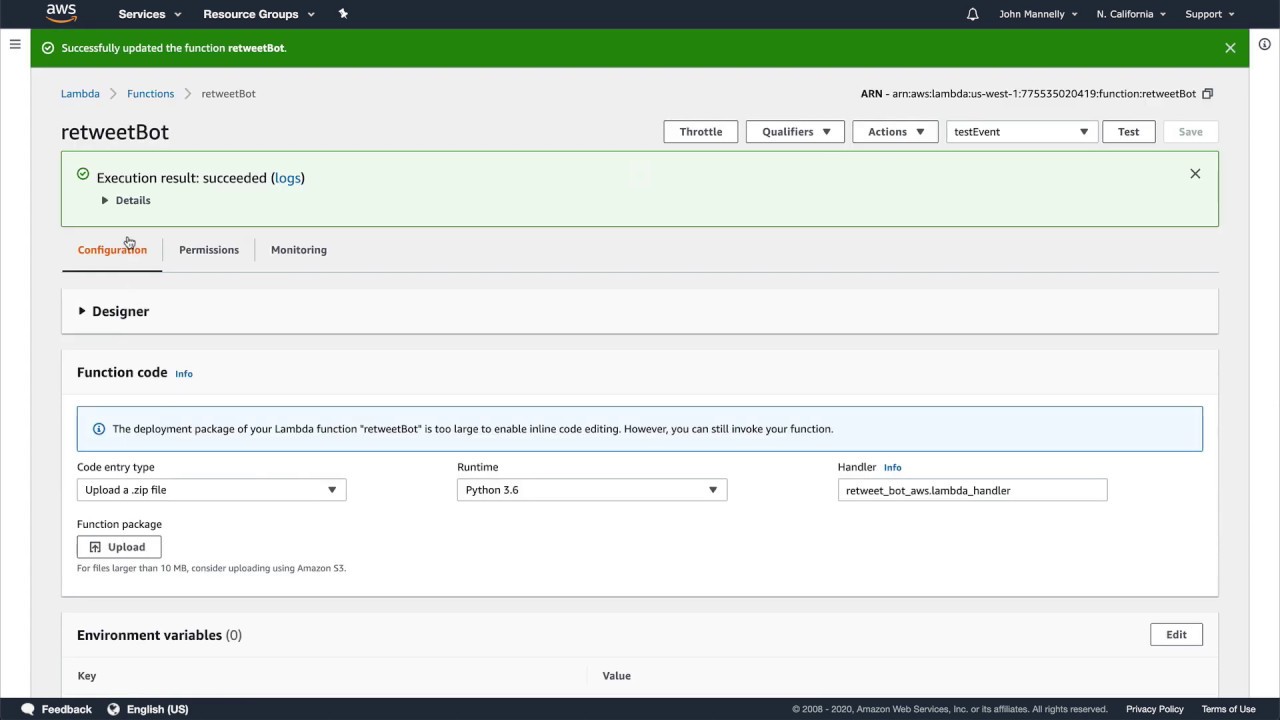The image size is (1280, 720).
Task: Click the Test button
Action: point(1128,132)
